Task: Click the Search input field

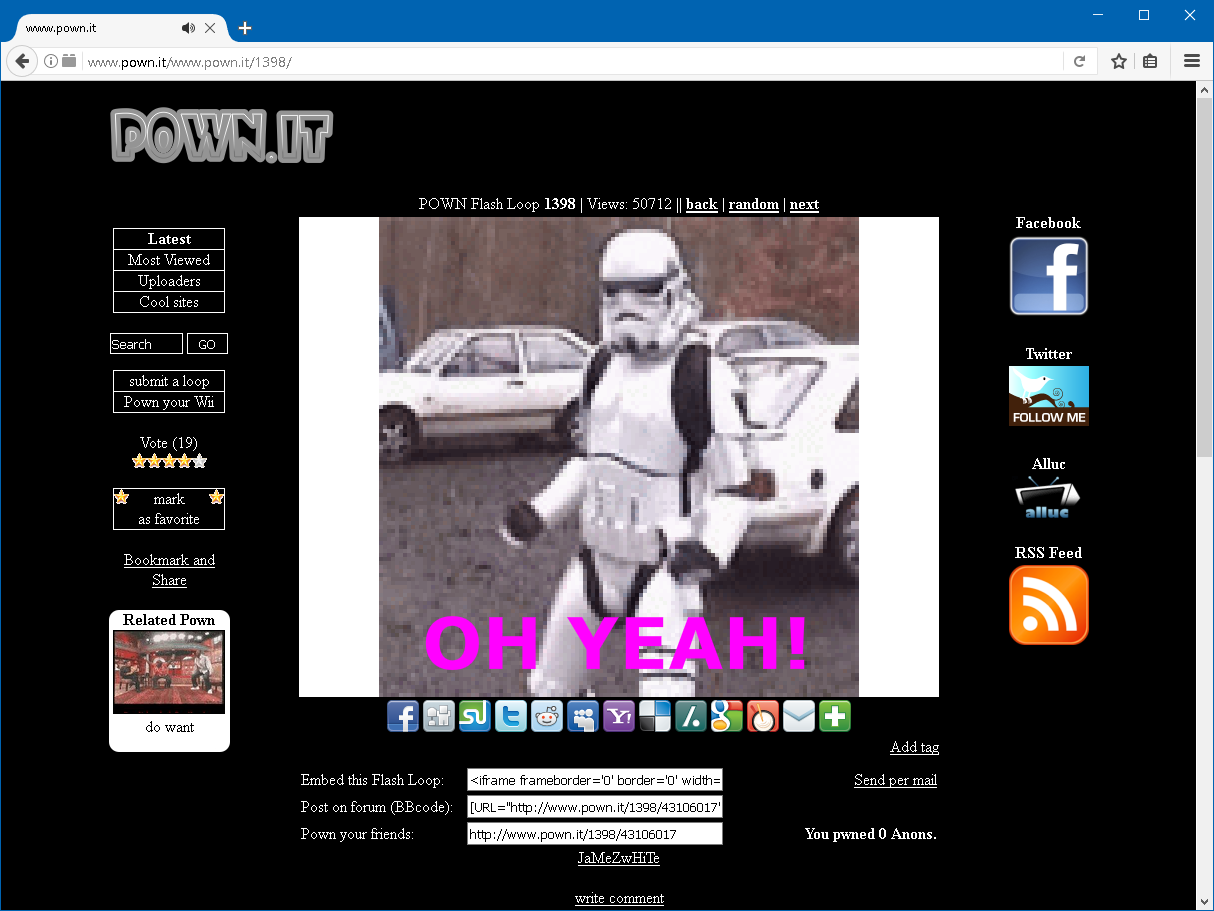Action: 146,344
